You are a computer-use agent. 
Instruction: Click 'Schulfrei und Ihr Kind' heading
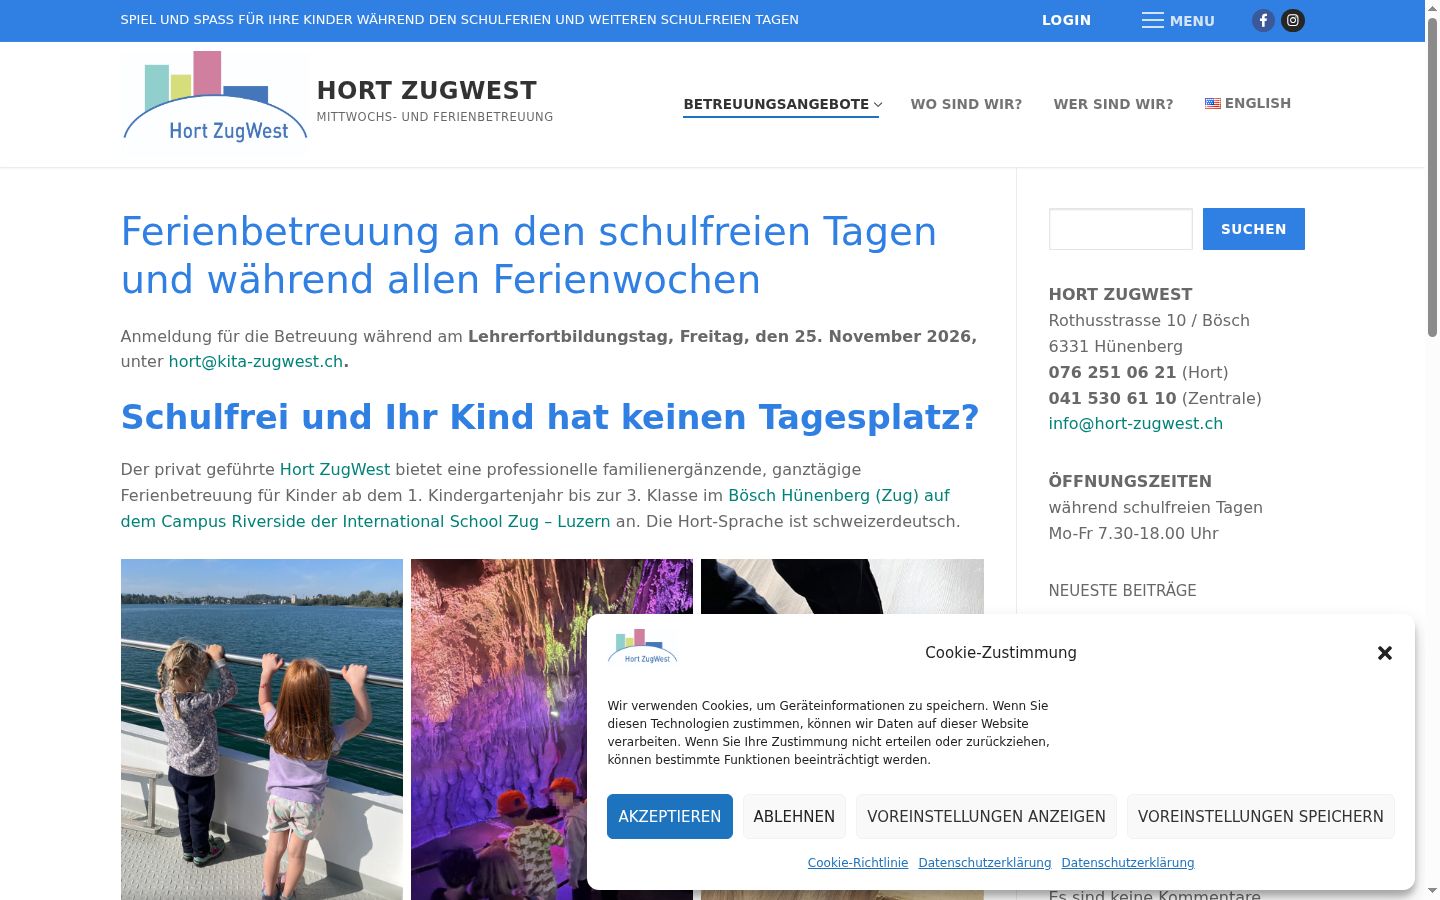[550, 417]
